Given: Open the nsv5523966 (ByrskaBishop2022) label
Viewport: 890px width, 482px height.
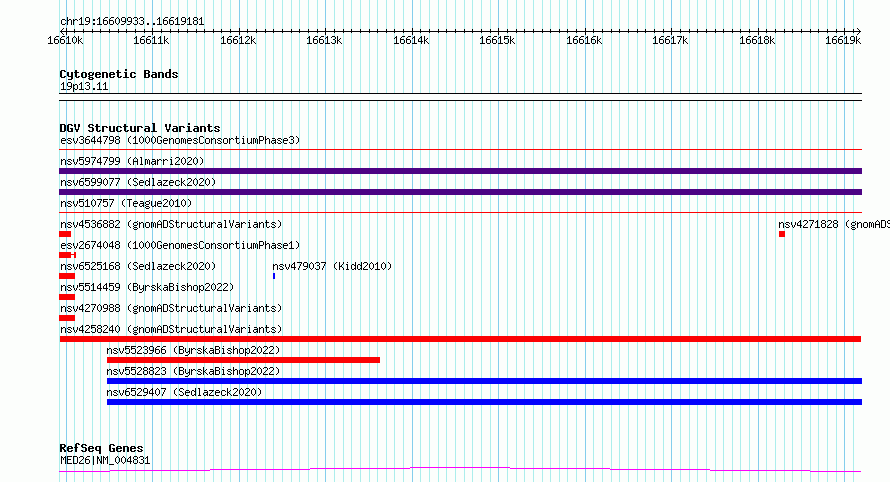Looking at the screenshot, I should (x=193, y=350).
